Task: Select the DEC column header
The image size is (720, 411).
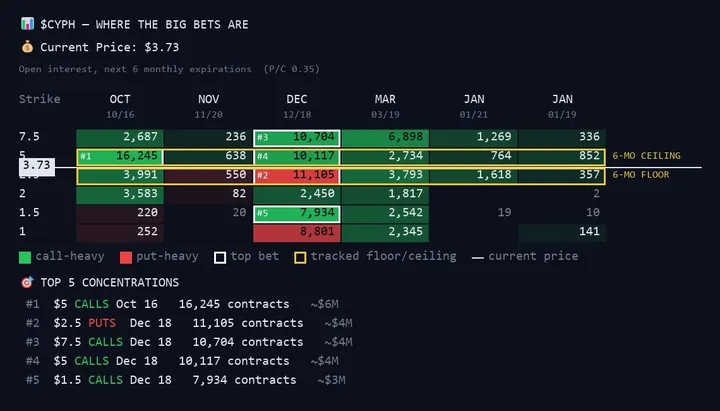Action: tap(297, 99)
